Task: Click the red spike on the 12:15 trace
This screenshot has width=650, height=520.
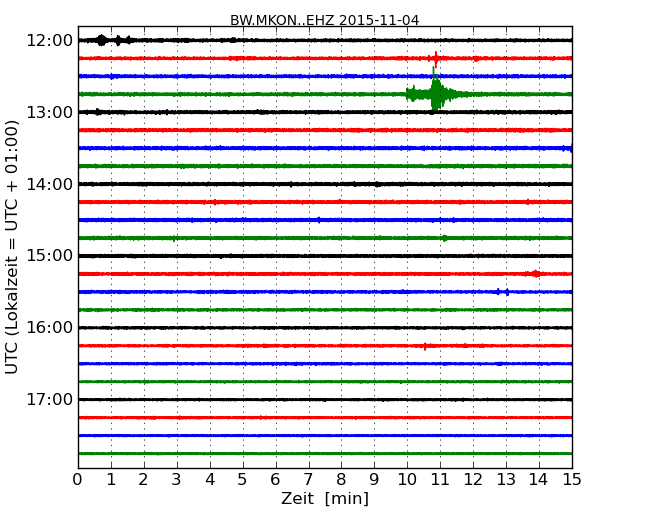Action: (x=436, y=58)
